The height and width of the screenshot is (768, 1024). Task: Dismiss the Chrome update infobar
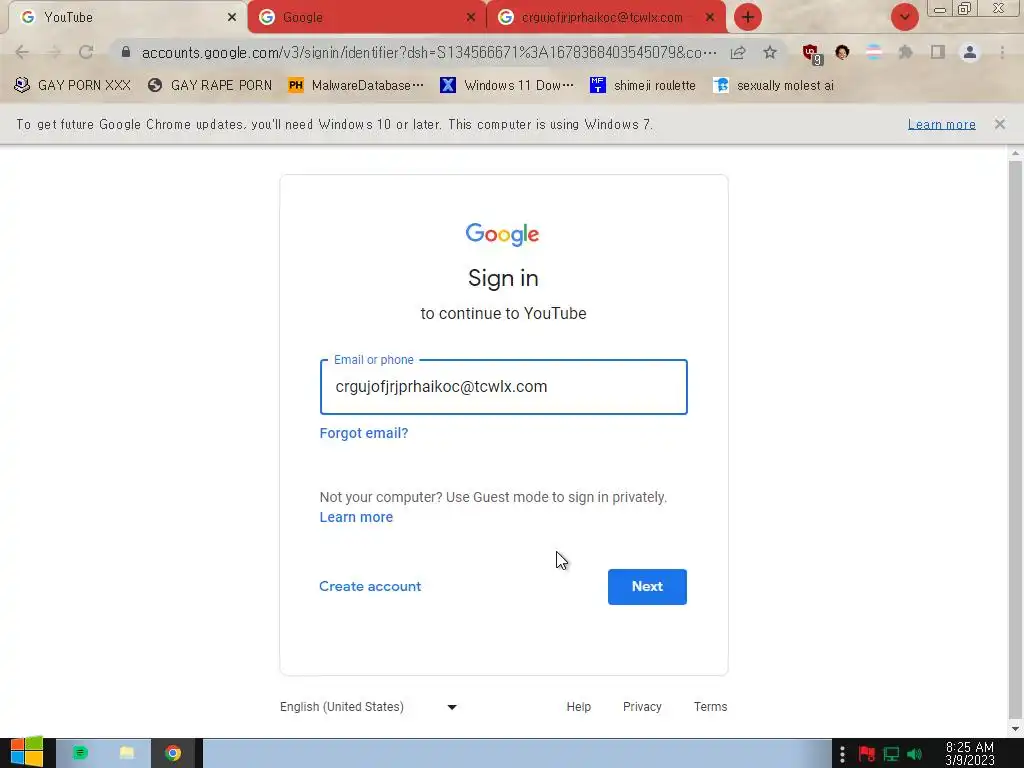click(999, 124)
